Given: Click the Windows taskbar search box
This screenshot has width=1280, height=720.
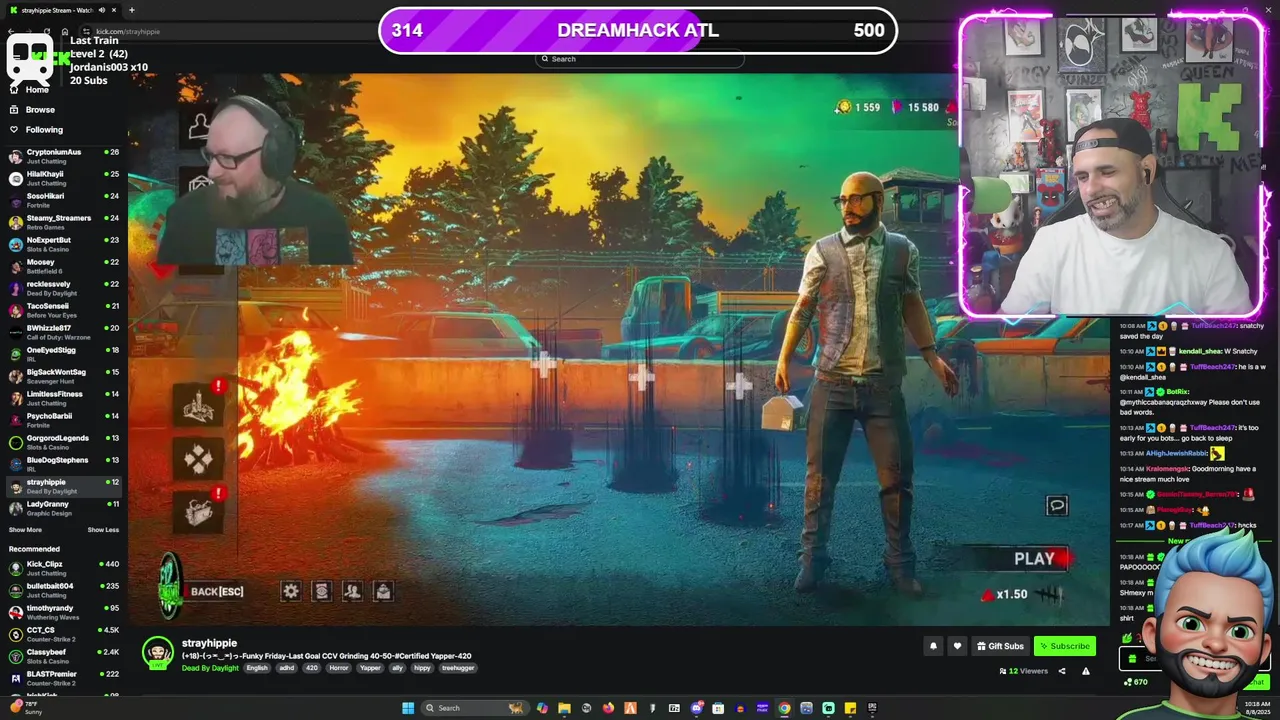Looking at the screenshot, I should click(475, 708).
